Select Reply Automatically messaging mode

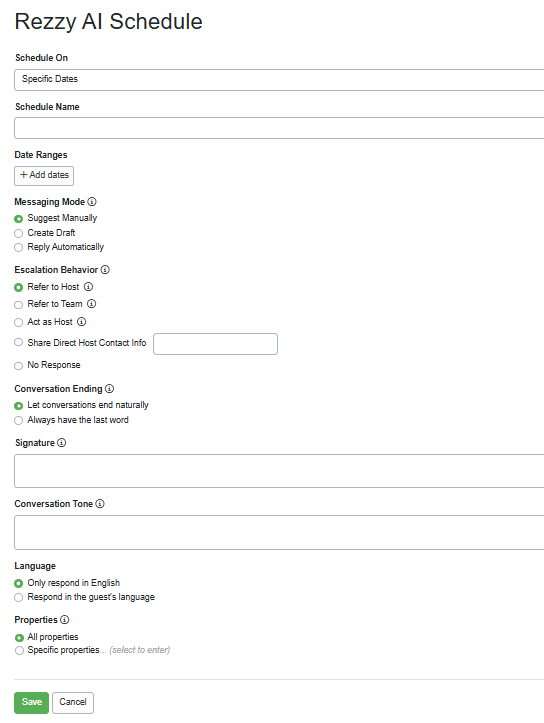[x=18, y=248]
